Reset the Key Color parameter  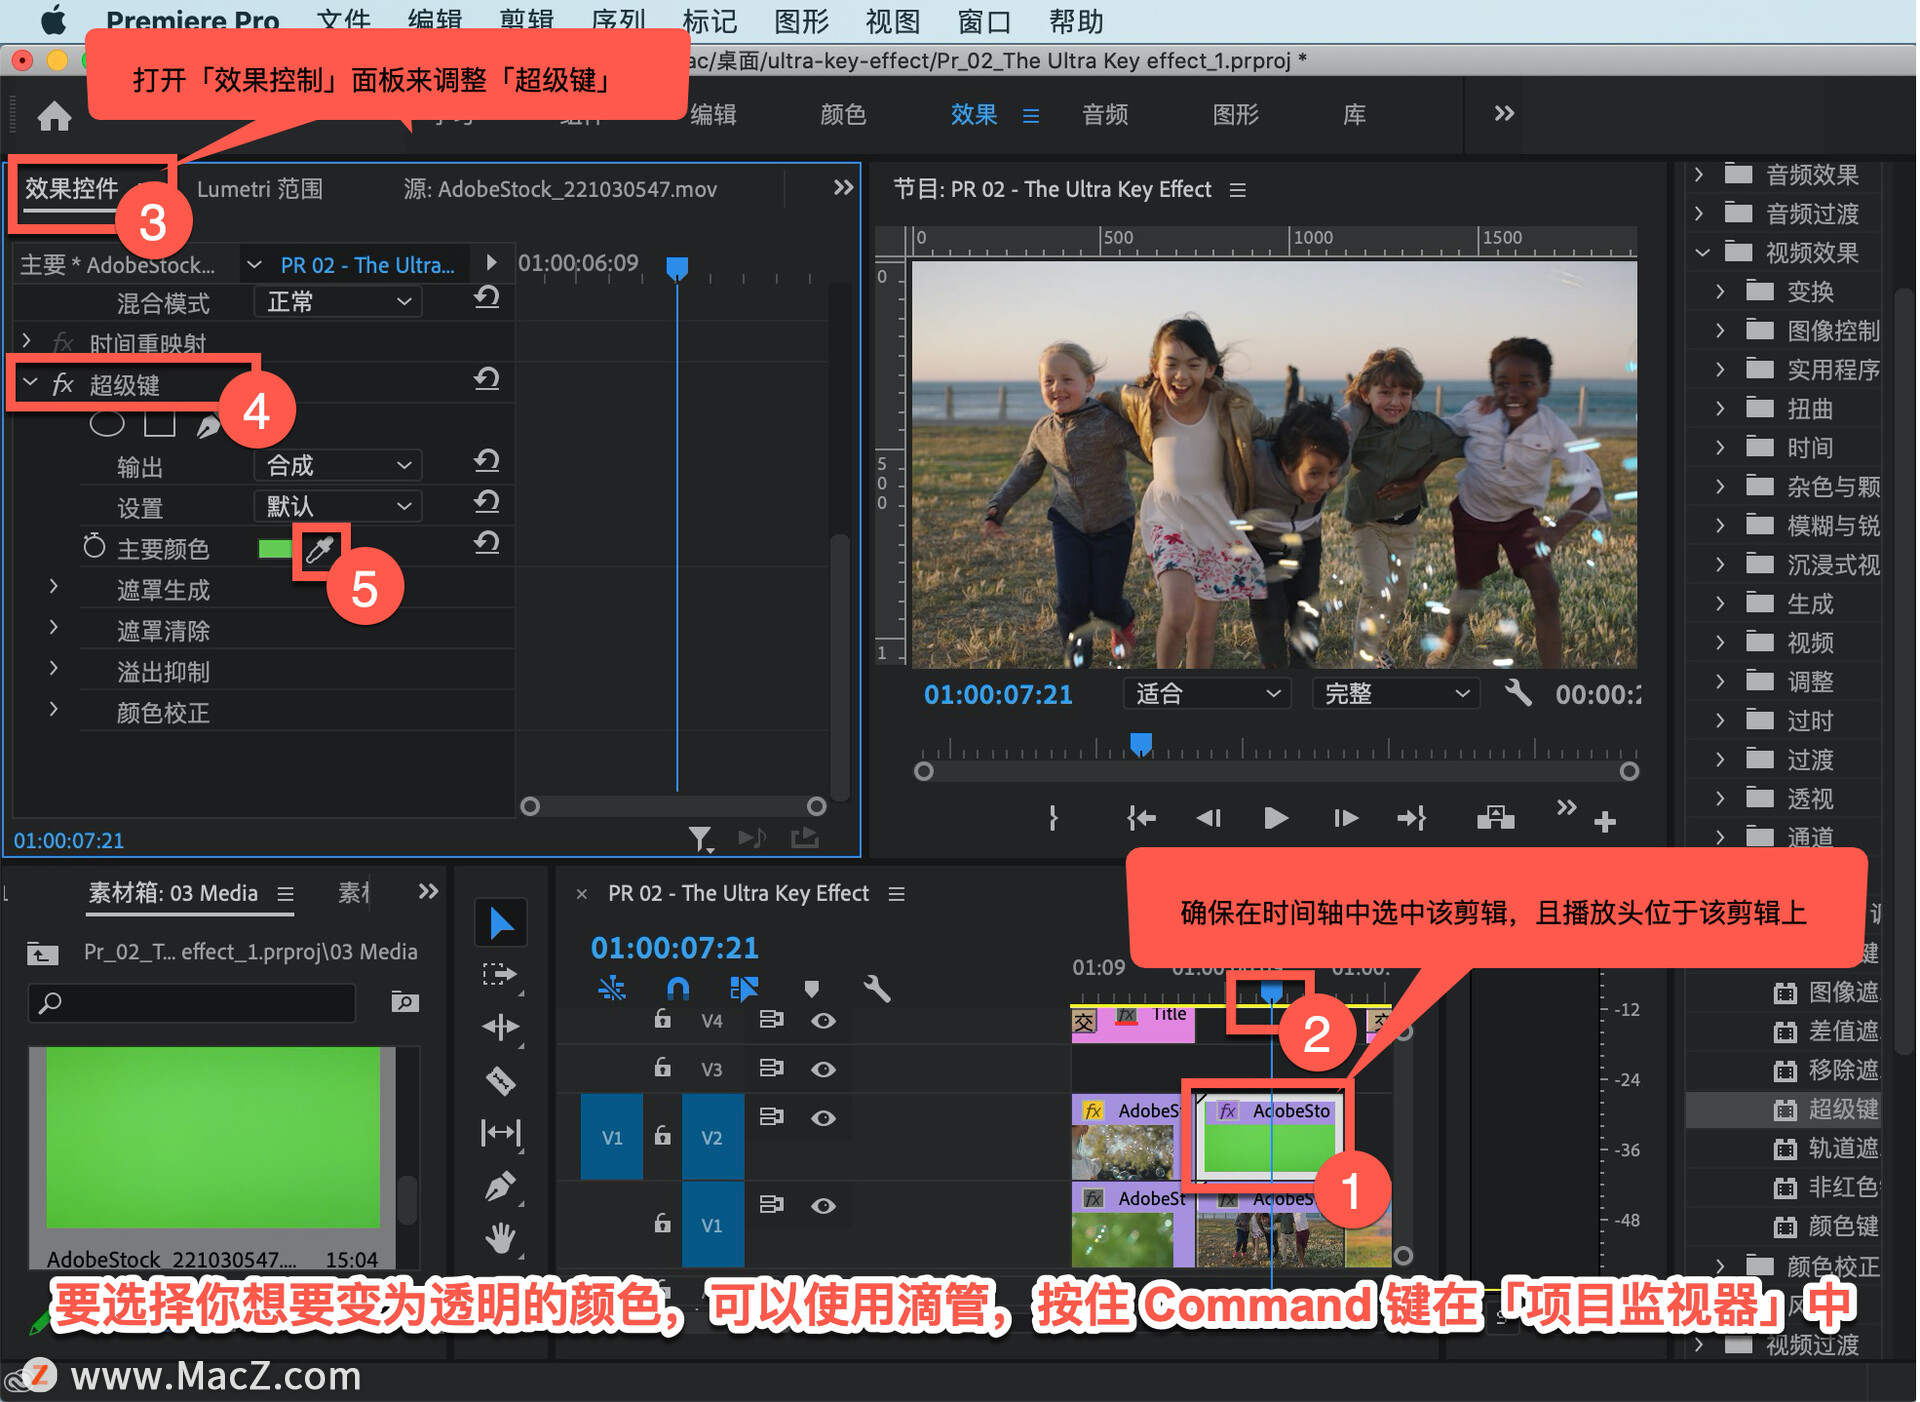(487, 544)
